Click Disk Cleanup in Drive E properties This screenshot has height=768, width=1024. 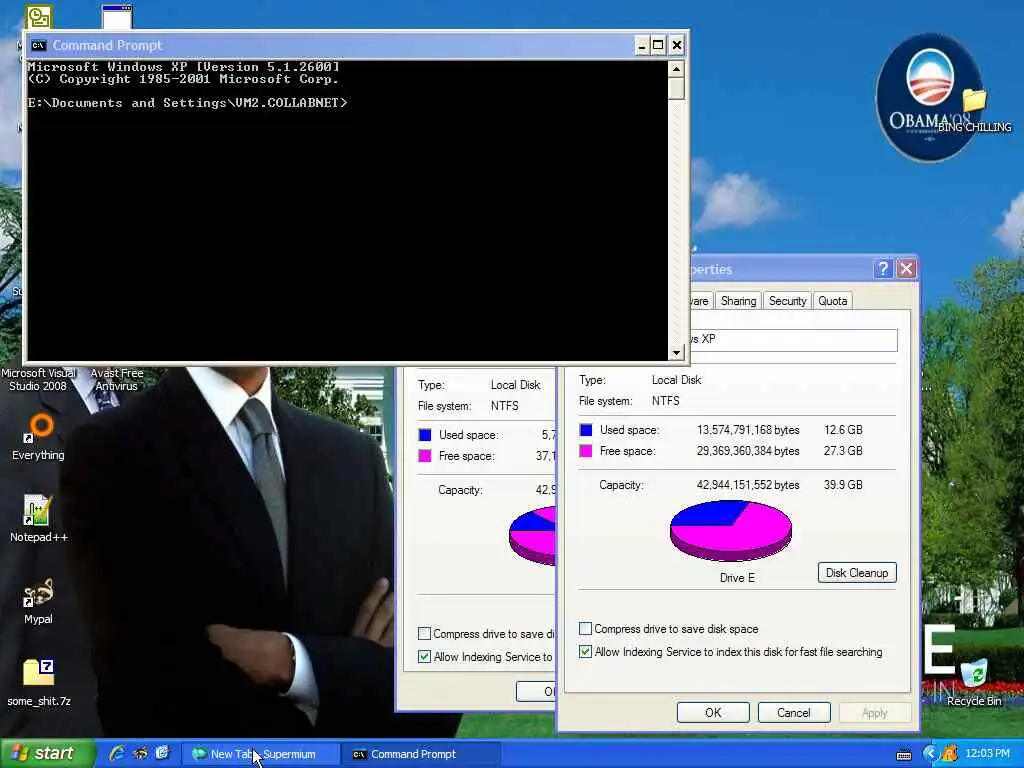coord(857,573)
